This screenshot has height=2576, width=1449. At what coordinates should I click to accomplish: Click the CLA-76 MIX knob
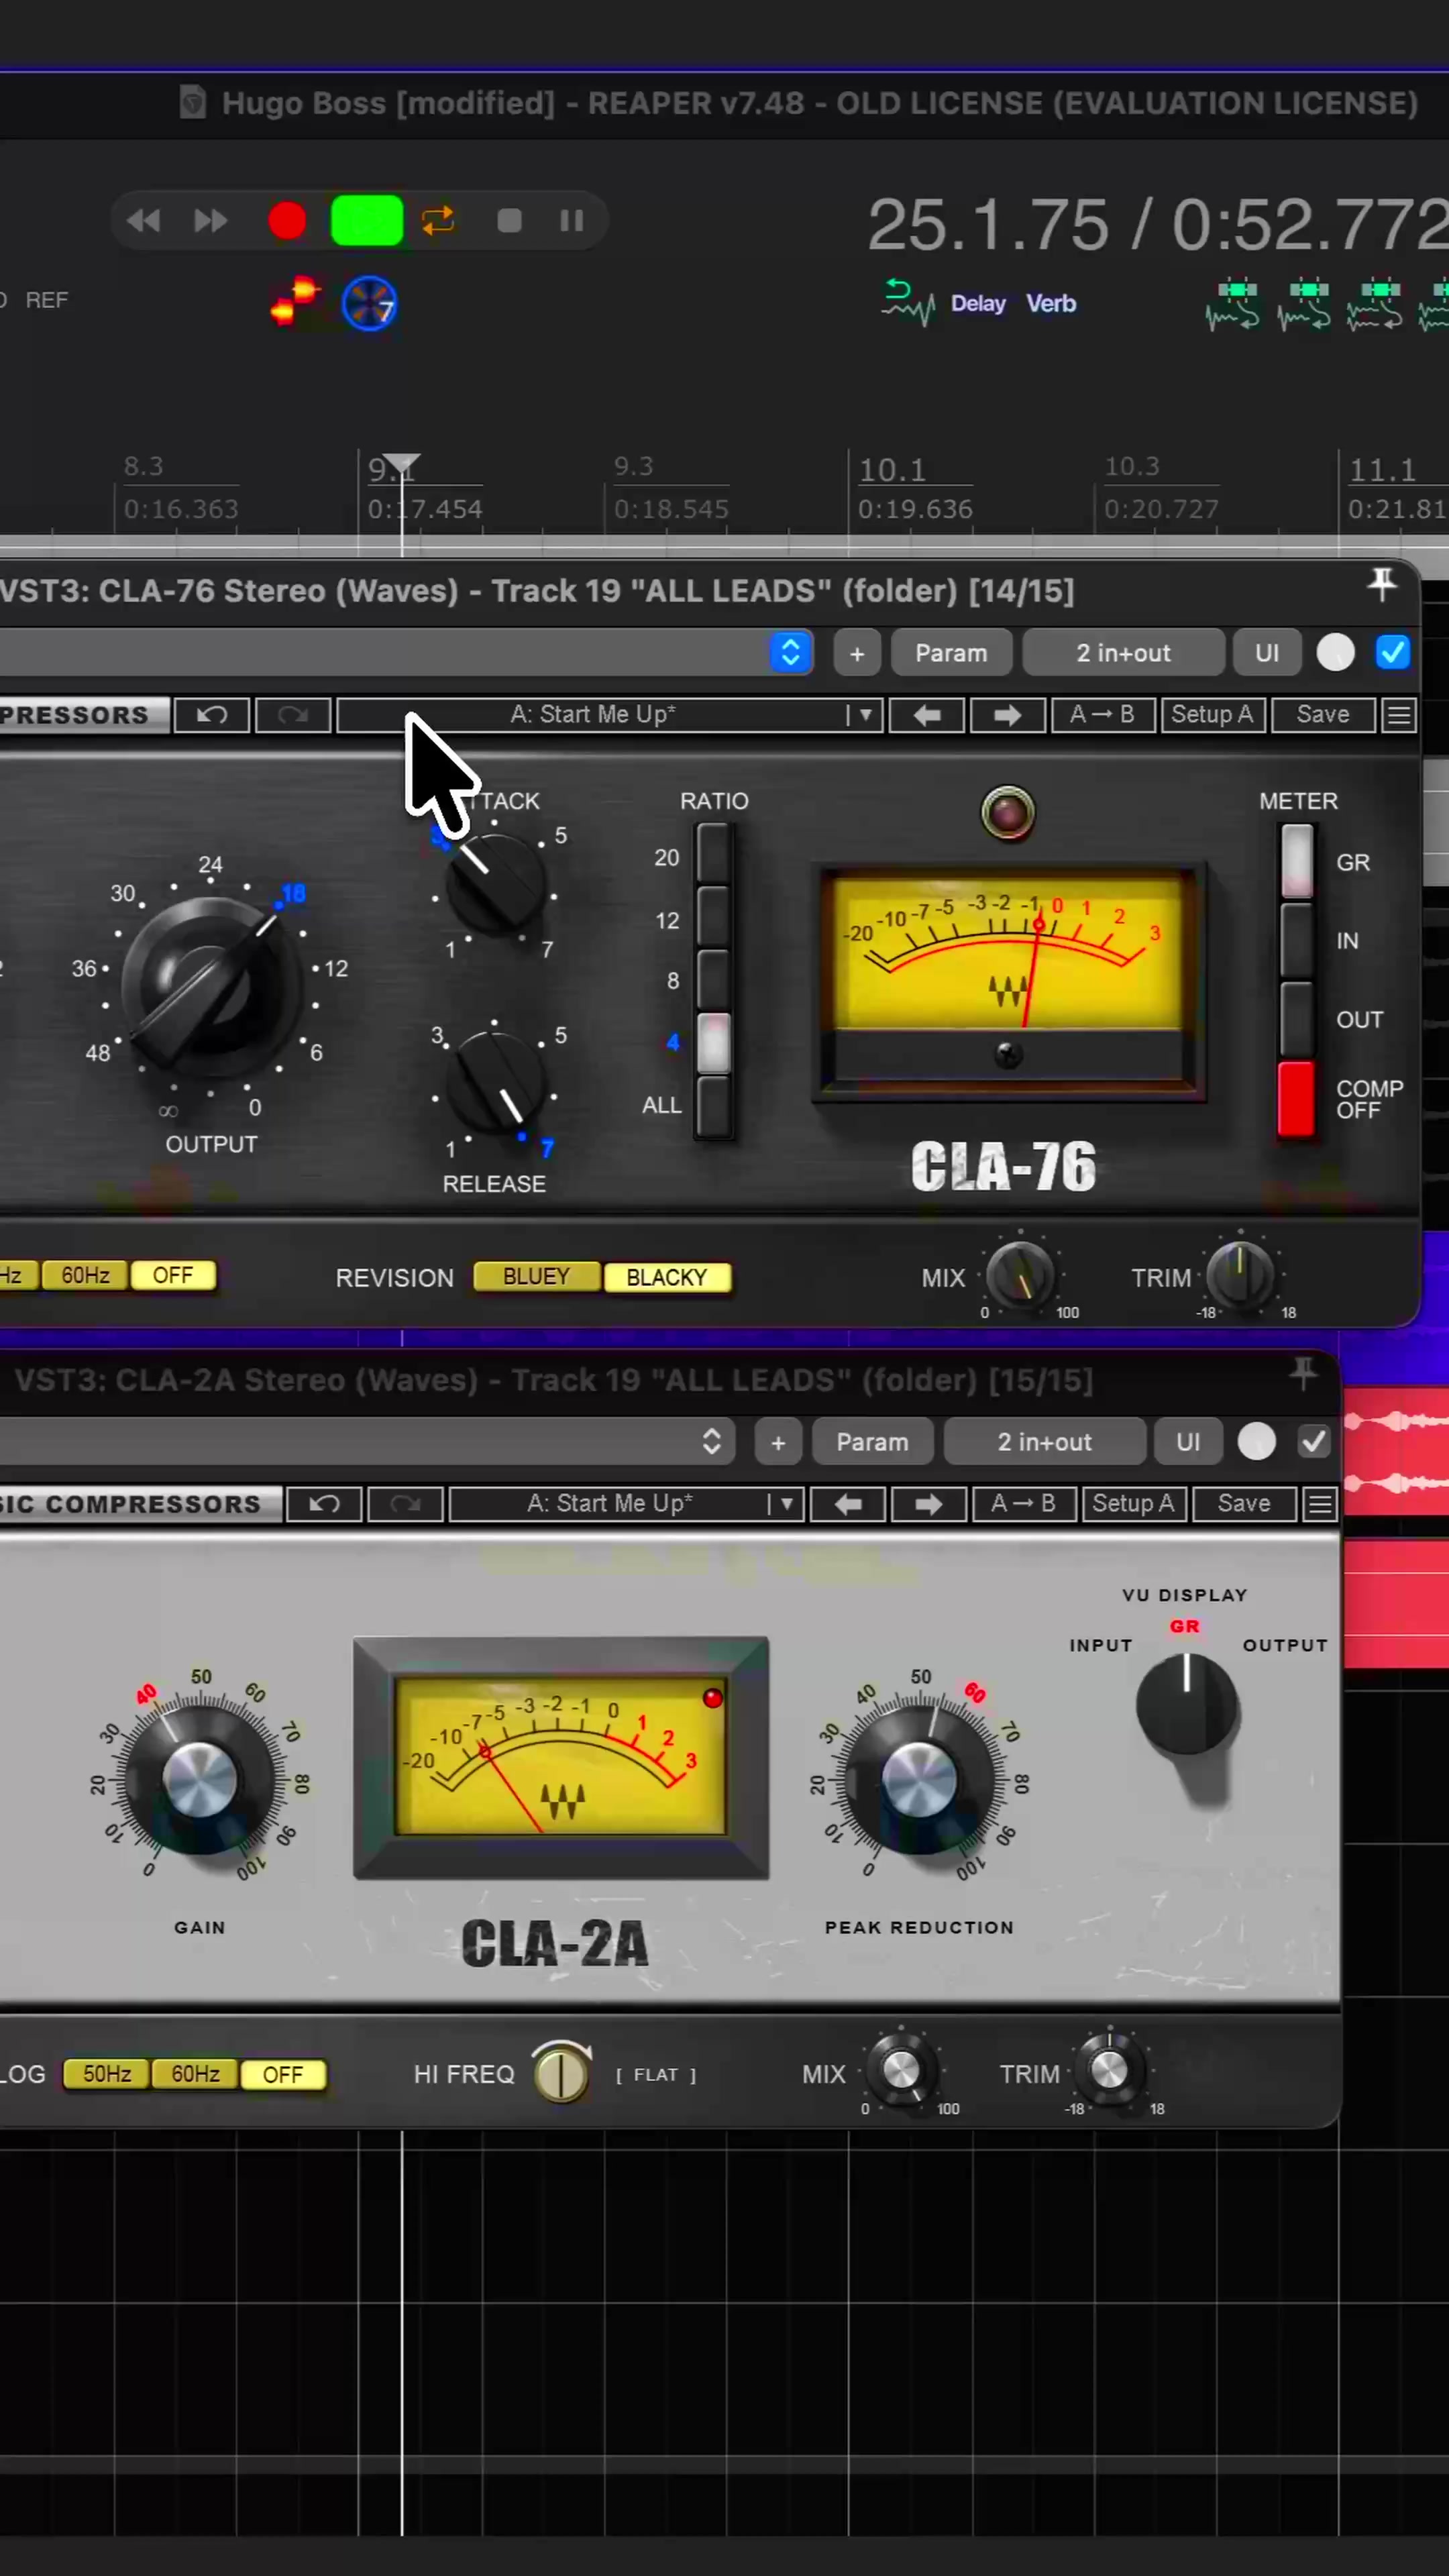1020,1276
